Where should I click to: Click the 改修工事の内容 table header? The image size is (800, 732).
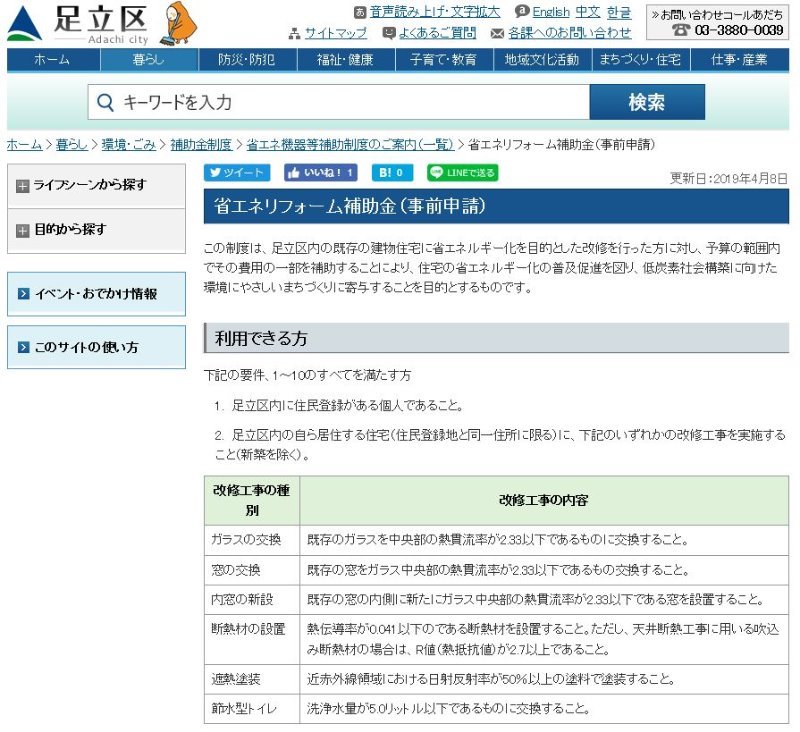[x=544, y=500]
